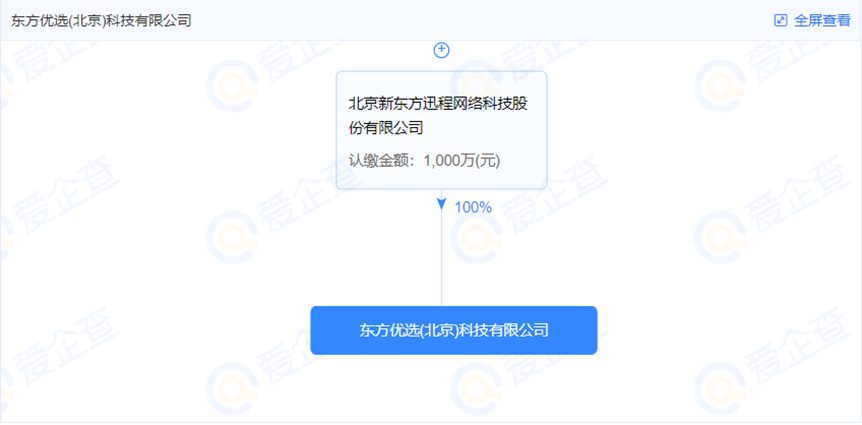
Task: Select the blue 东方优选(北京)科技有限公司 node
Action: coord(454,330)
